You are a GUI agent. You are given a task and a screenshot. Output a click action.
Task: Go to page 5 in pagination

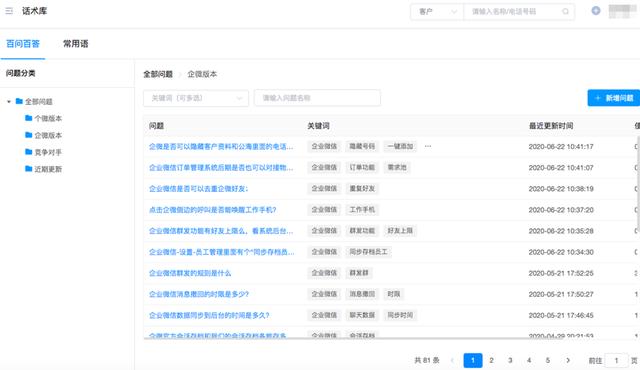pos(548,360)
